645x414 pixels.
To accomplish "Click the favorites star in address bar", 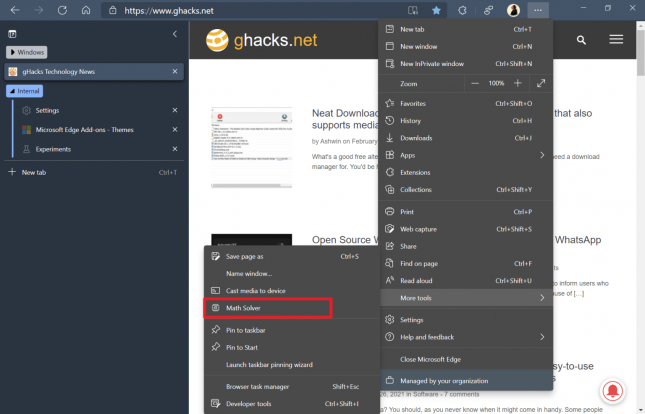I will [437, 10].
